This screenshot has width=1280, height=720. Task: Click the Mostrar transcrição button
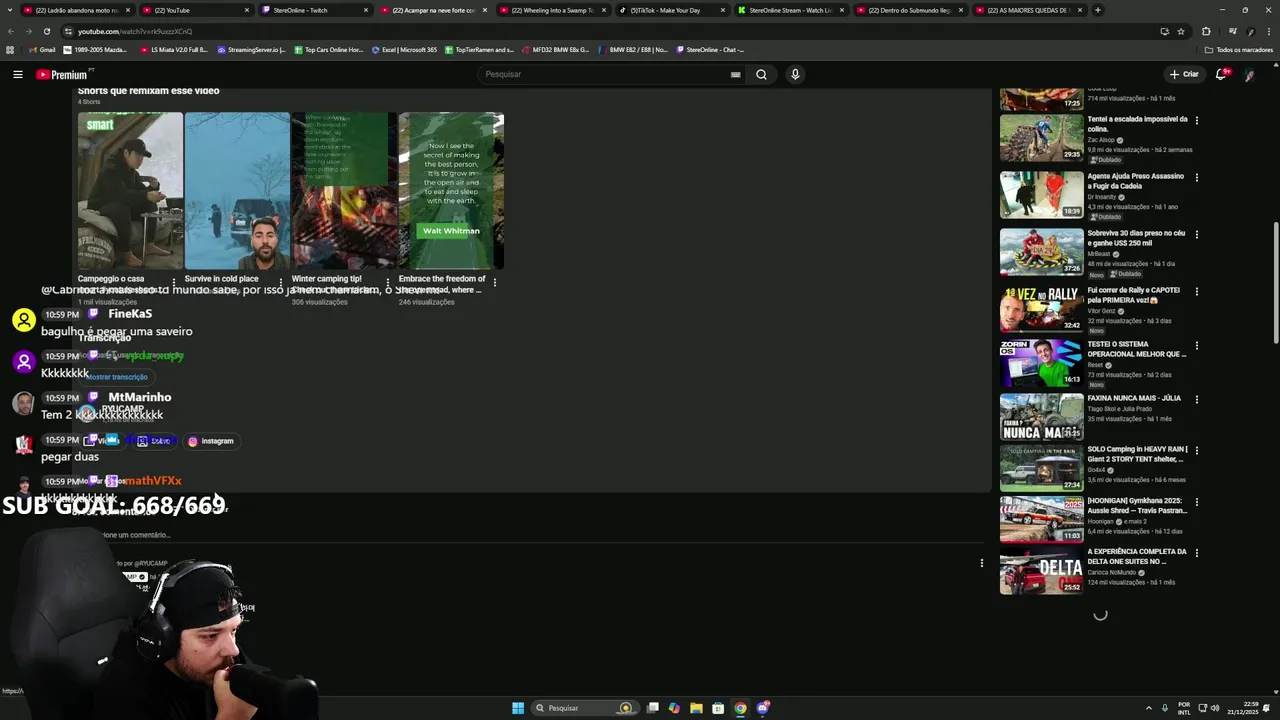click(x=117, y=377)
